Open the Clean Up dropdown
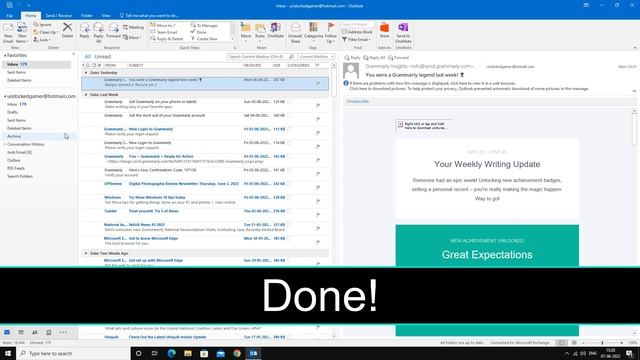This screenshot has height=360, width=640. coord(46,32)
